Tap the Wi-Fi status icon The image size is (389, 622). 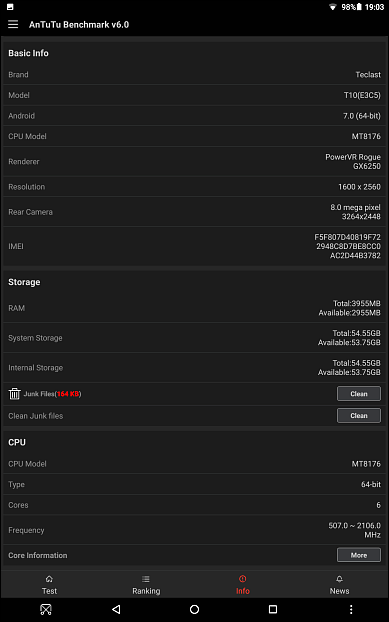click(333, 7)
